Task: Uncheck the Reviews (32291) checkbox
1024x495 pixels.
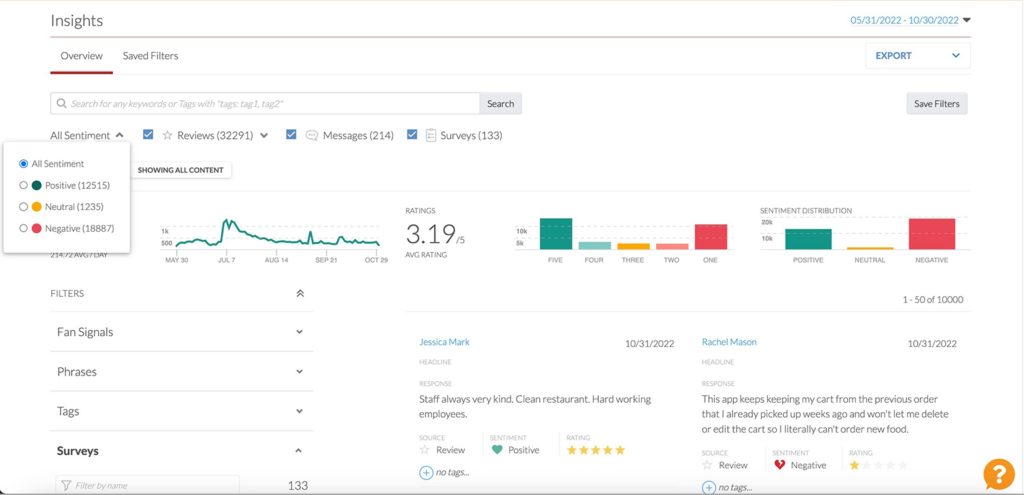Action: (148, 135)
